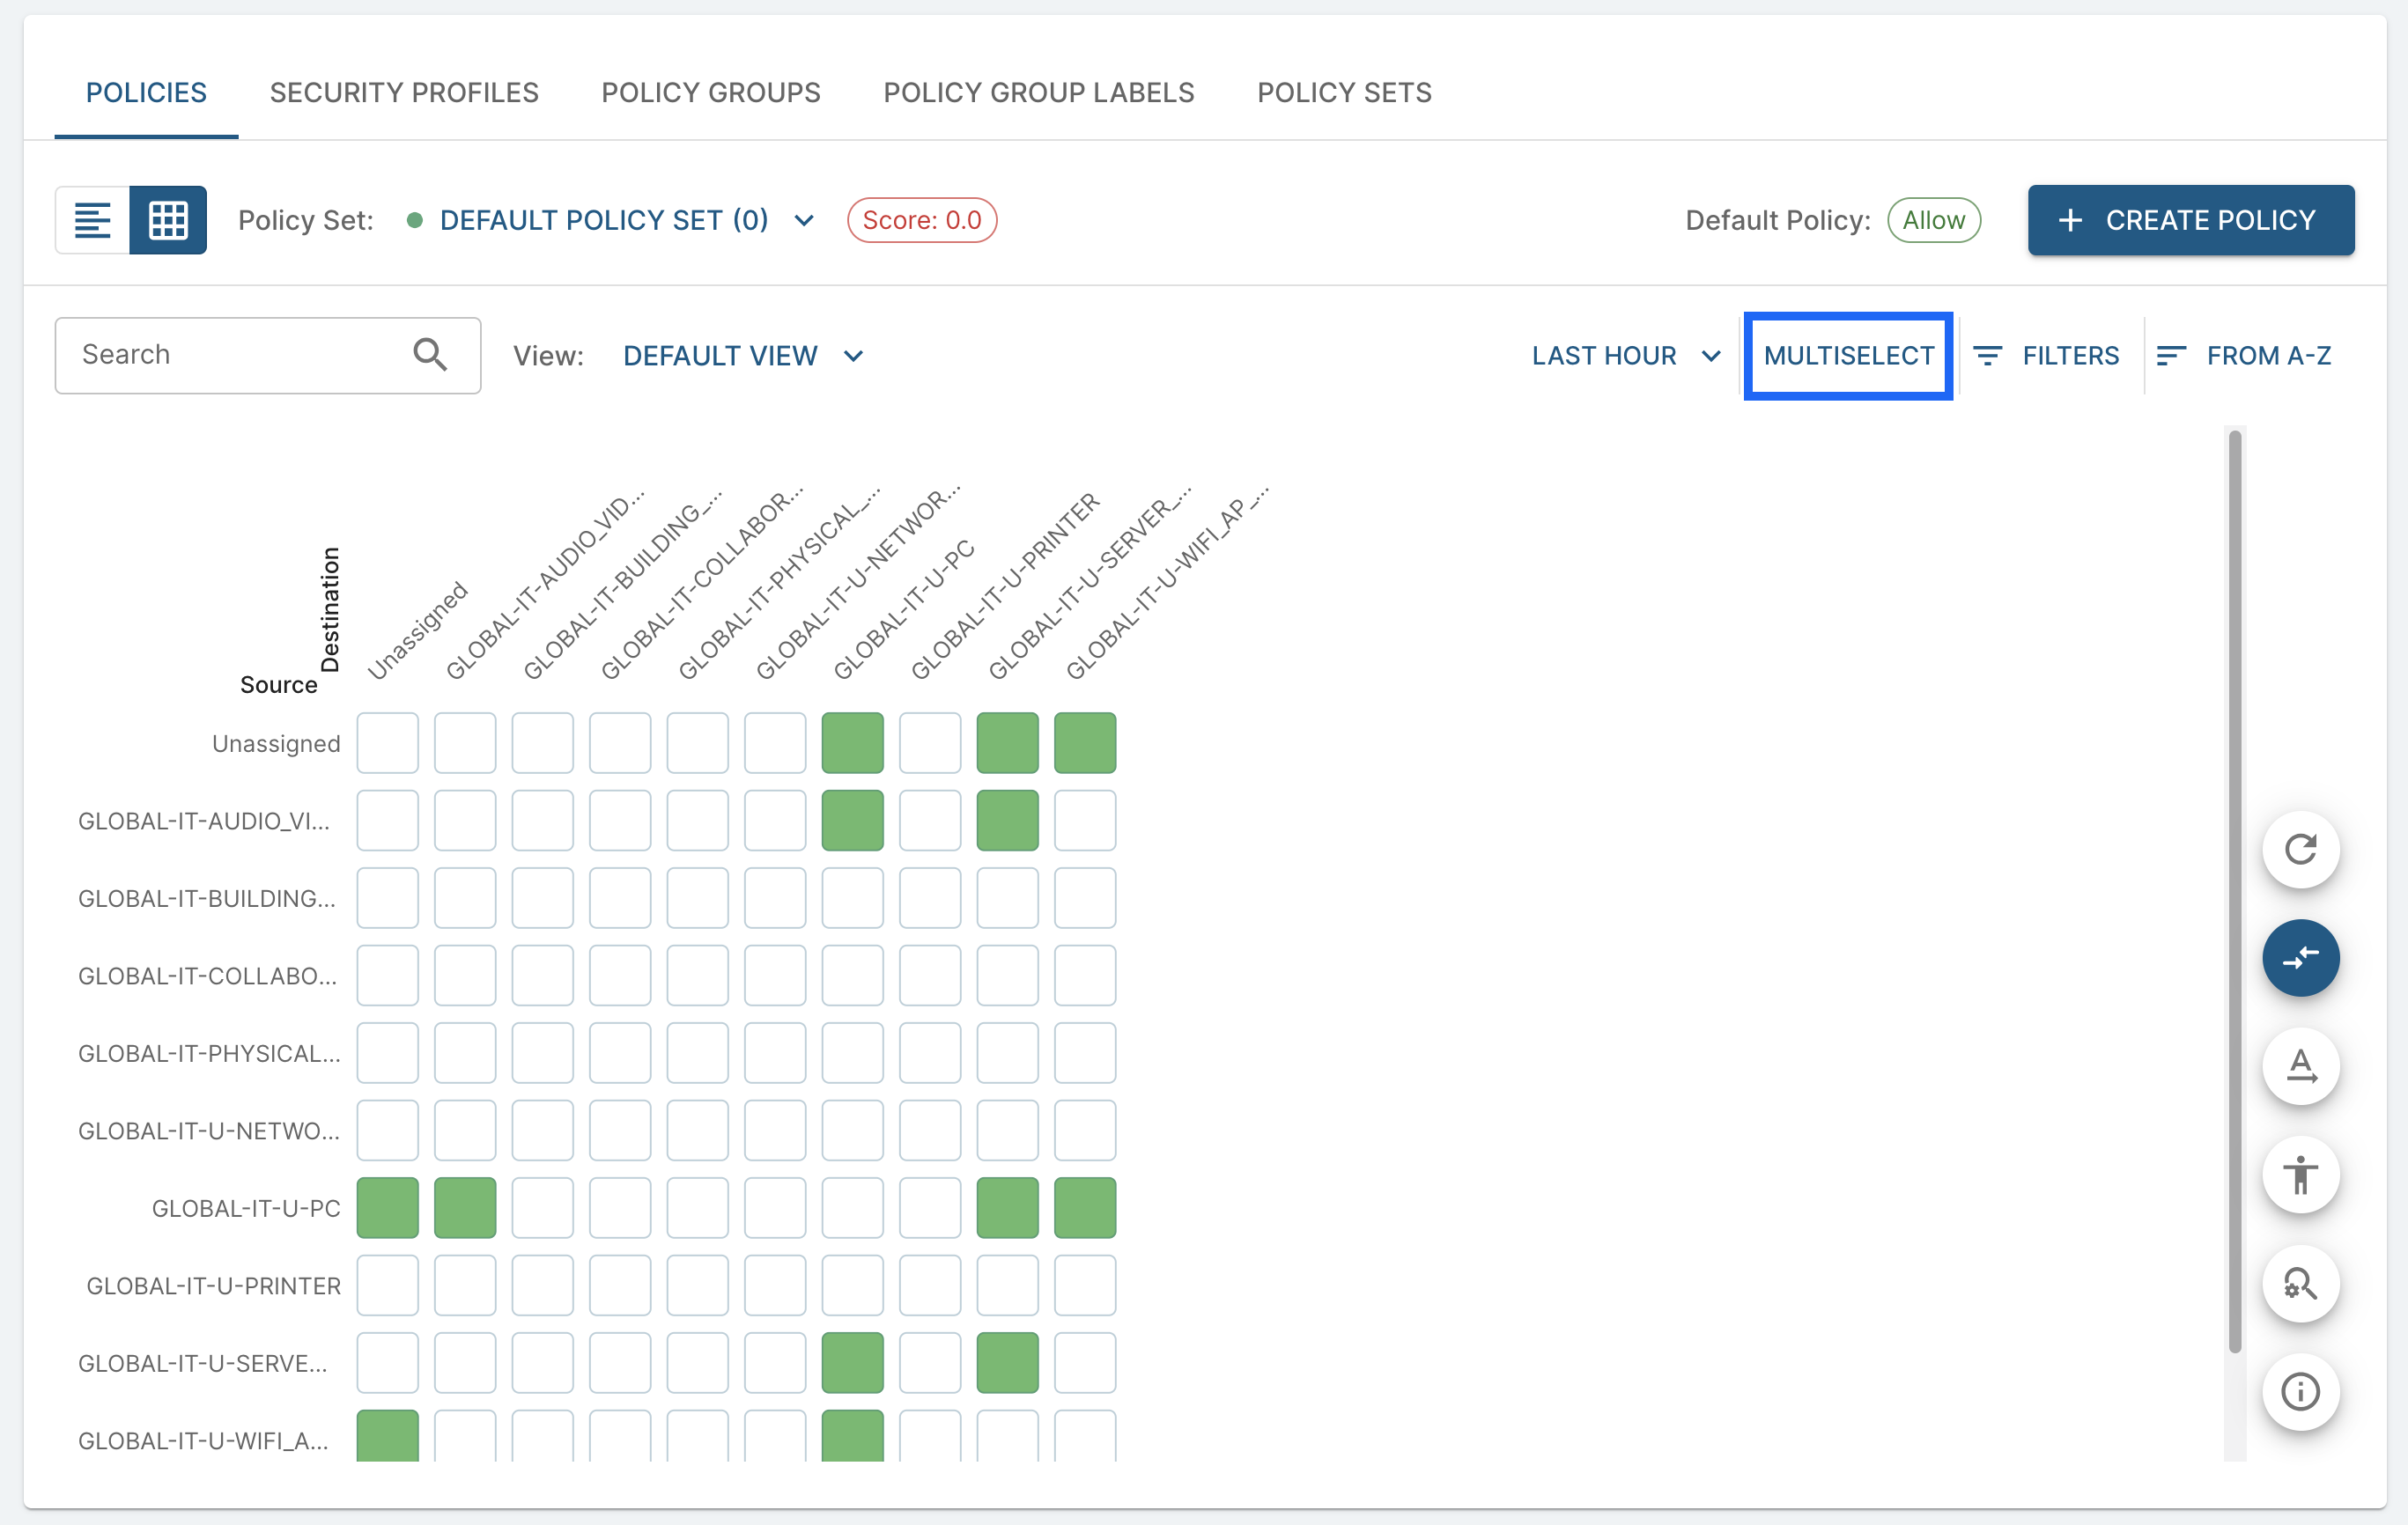Click destination column header Unassigned
This screenshot has width=2408, height=1525.
coord(417,631)
